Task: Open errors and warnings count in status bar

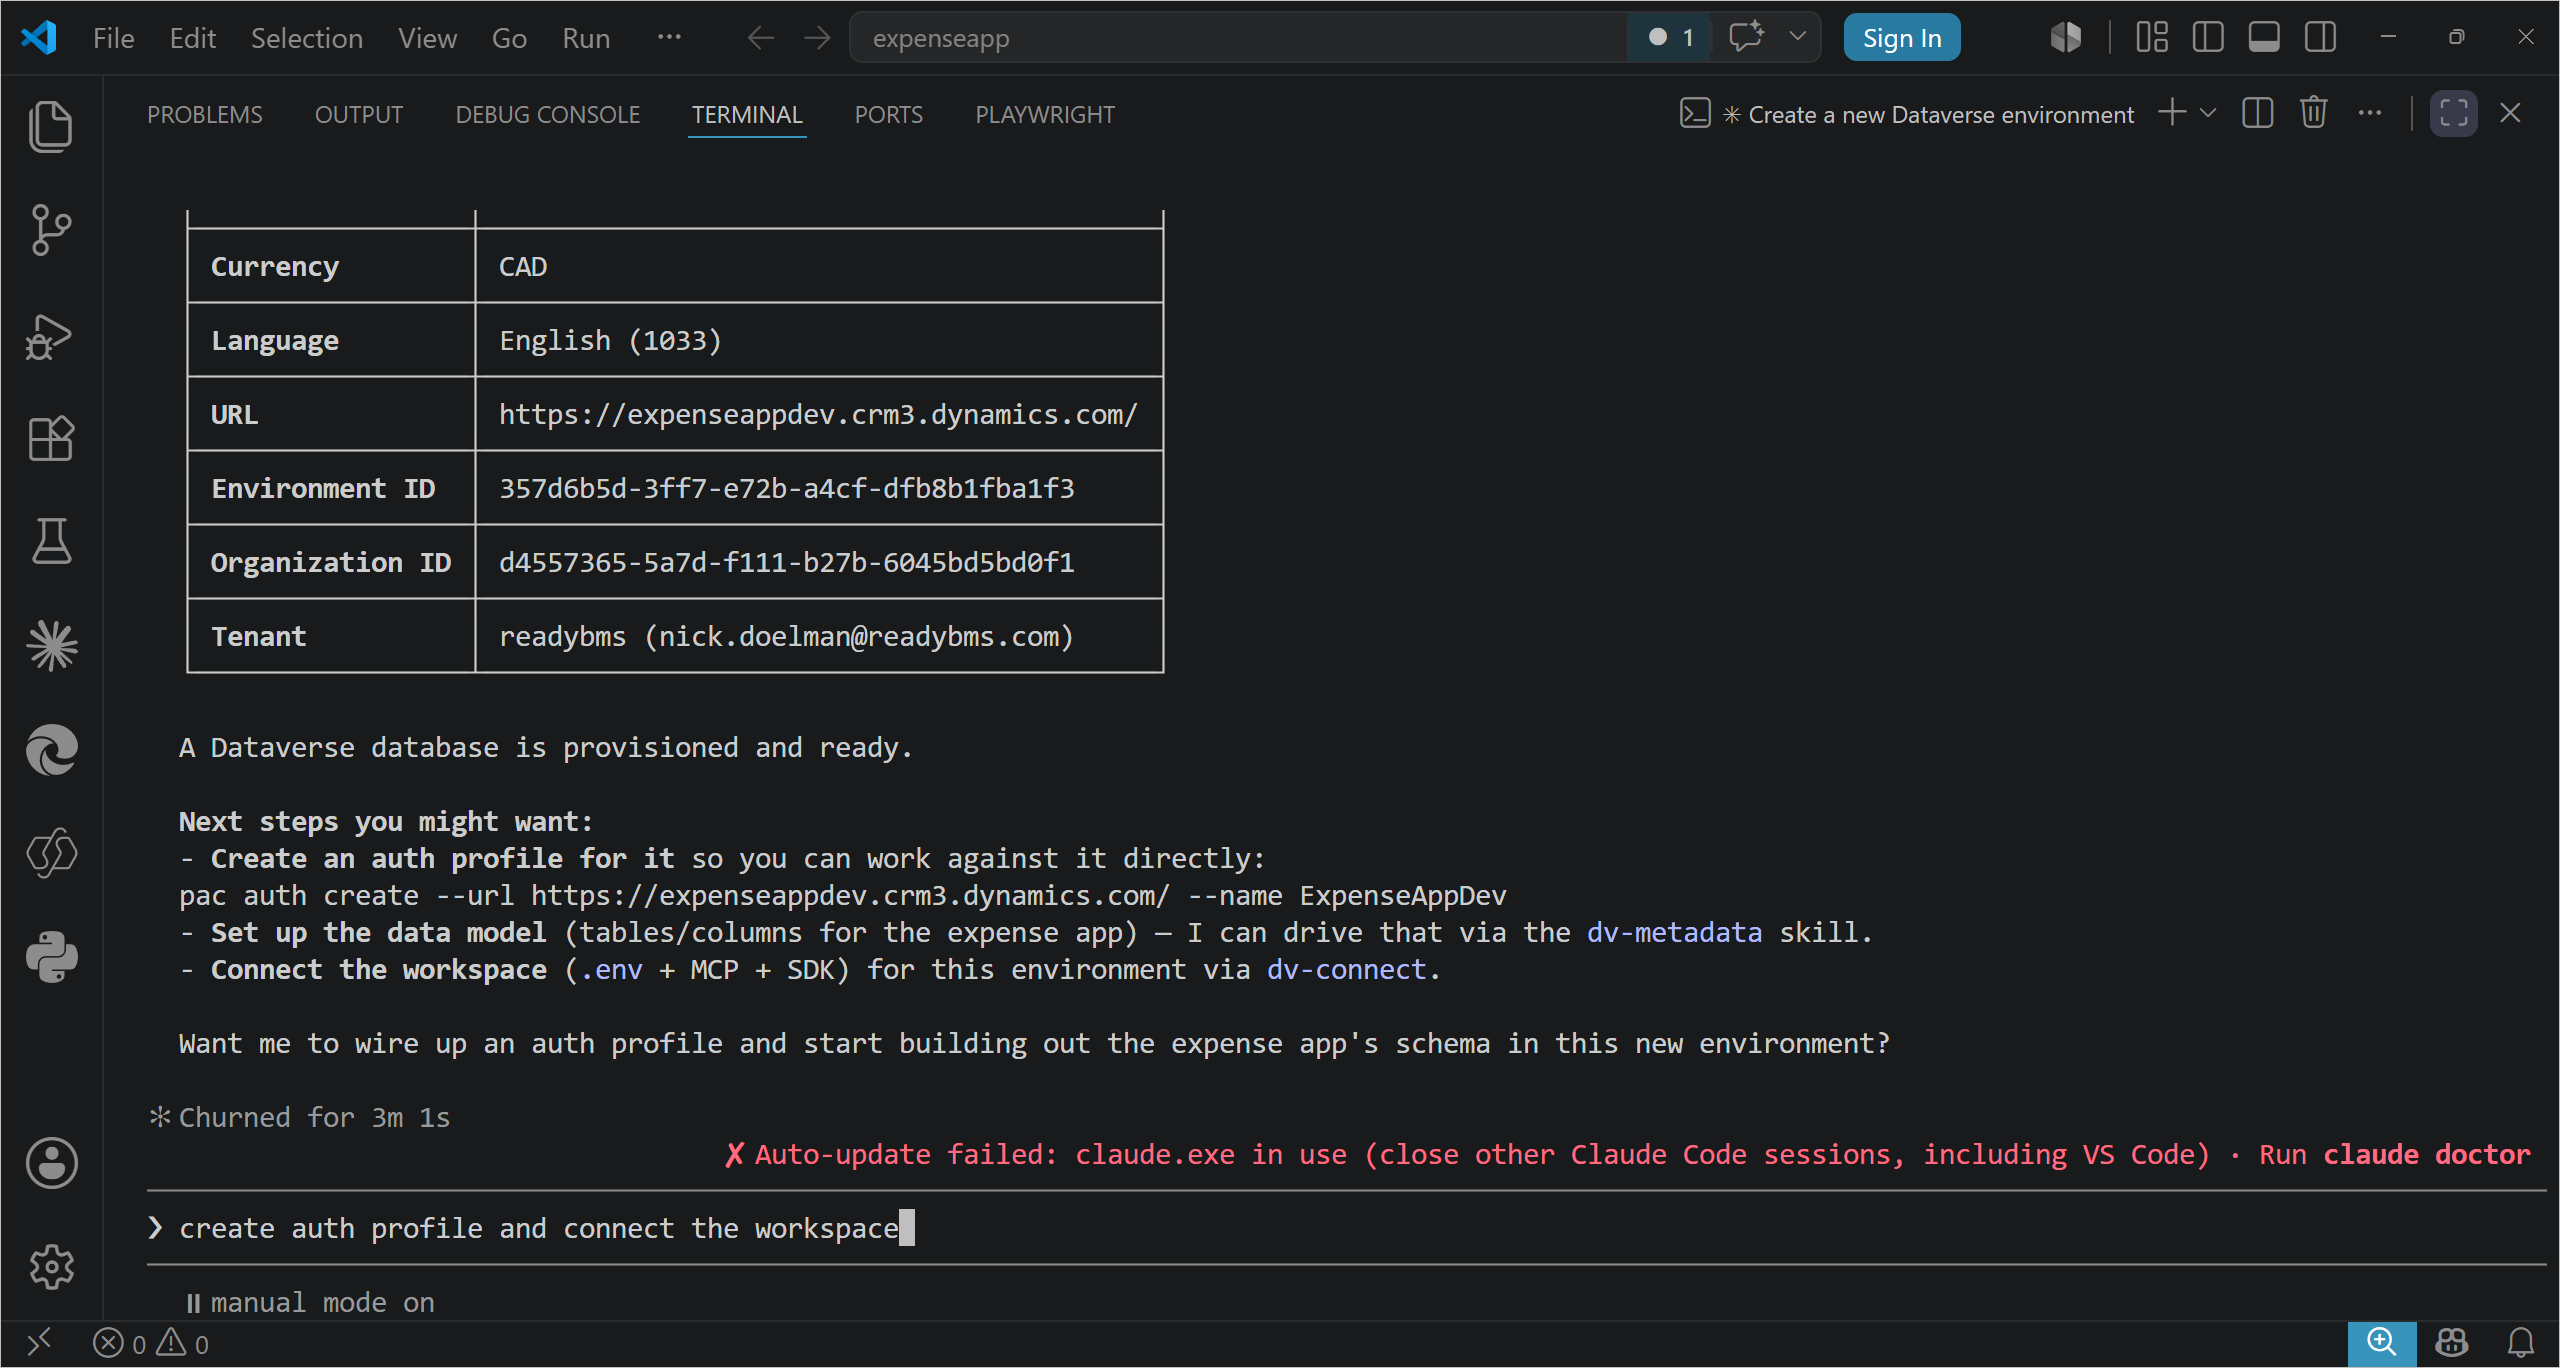Action: 151,1343
